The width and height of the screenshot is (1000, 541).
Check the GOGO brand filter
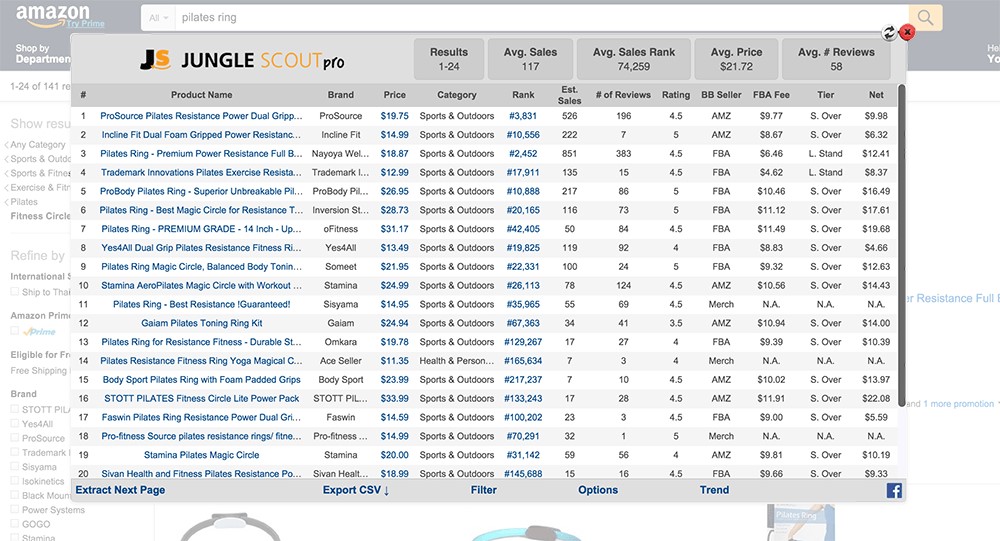click(x=15, y=524)
